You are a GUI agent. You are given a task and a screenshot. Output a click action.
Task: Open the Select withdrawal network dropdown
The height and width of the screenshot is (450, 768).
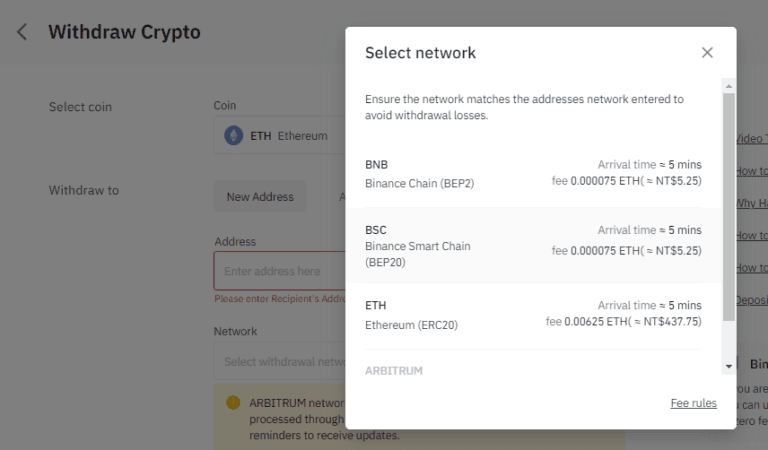pyautogui.click(x=280, y=361)
